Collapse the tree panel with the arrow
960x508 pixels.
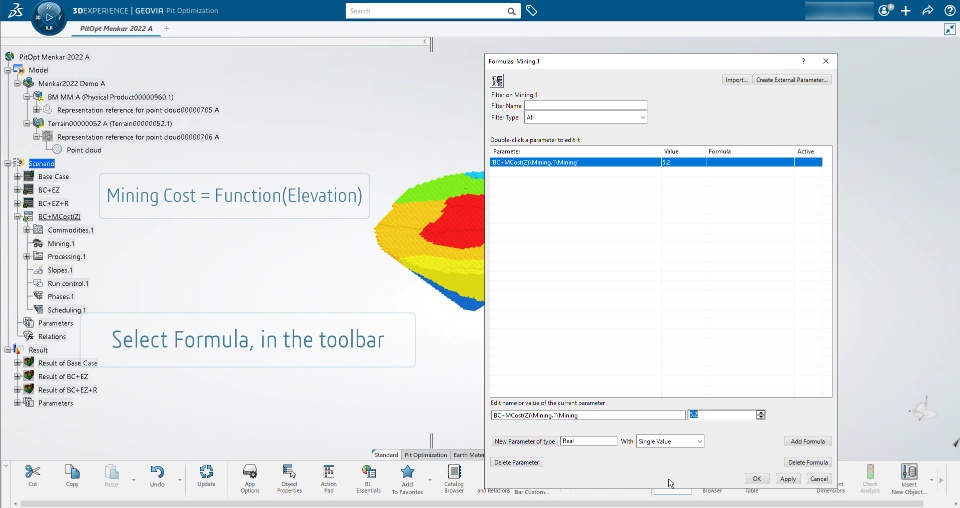point(425,42)
